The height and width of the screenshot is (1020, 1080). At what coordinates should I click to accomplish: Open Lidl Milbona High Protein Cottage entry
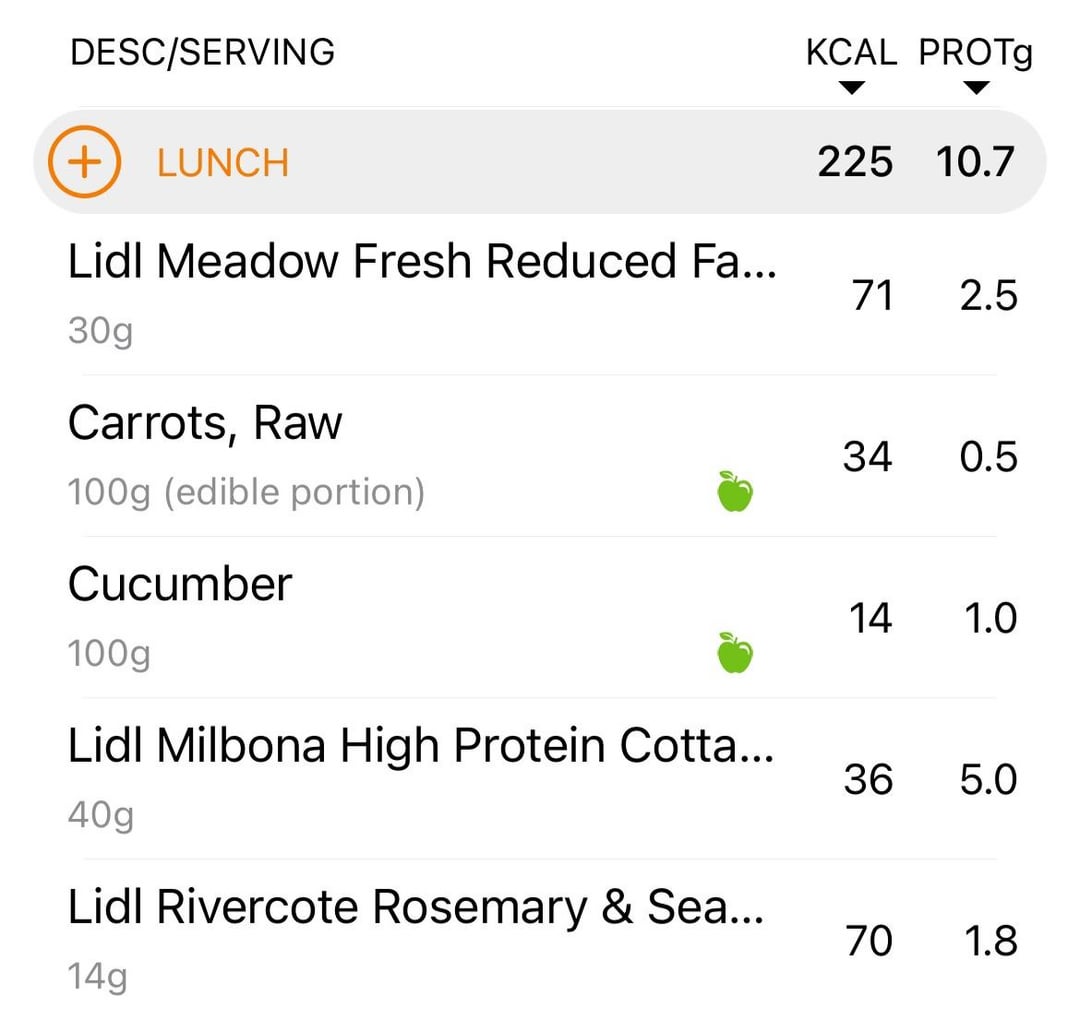pos(420,747)
